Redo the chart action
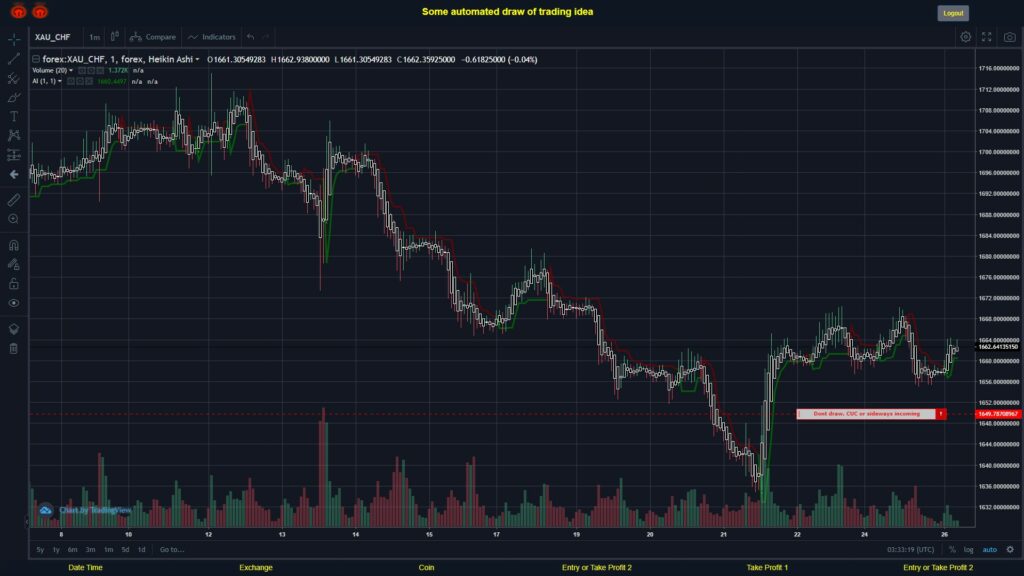Screen dimensions: 1024x576 point(266,37)
